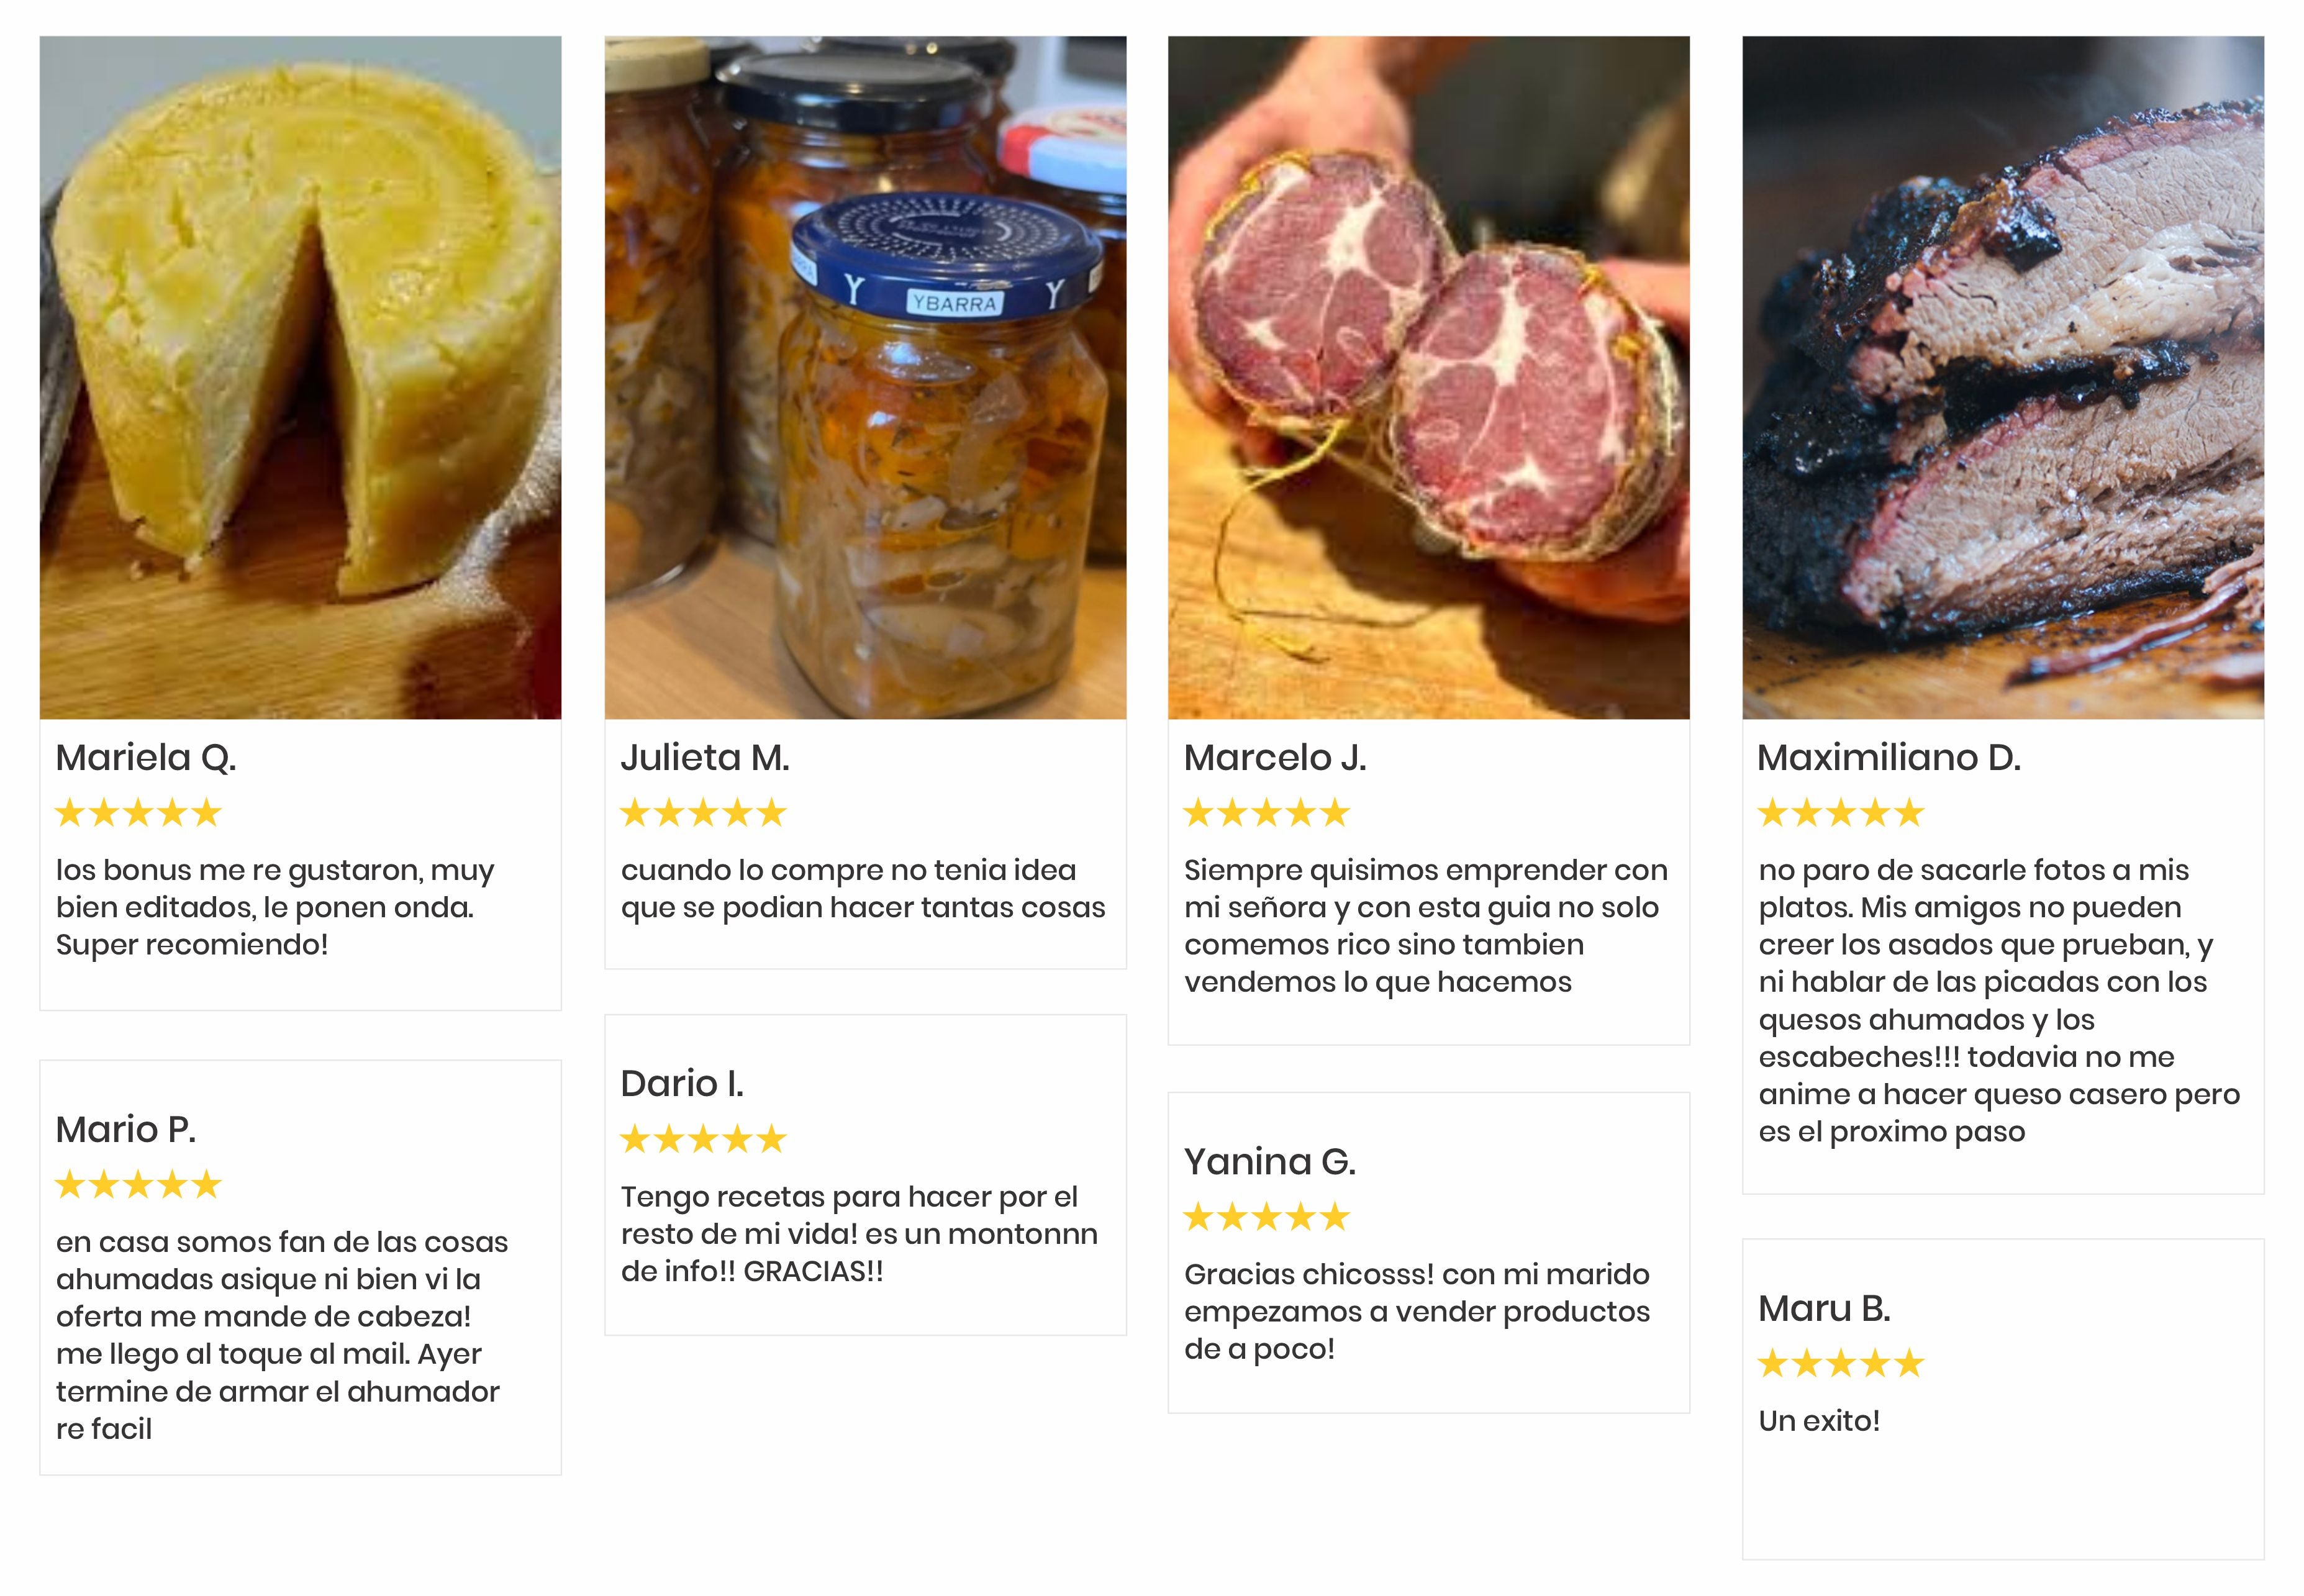This screenshot has width=2304, height=1596.
Task: Click Mario P.'s review text
Action: pos(281,1335)
